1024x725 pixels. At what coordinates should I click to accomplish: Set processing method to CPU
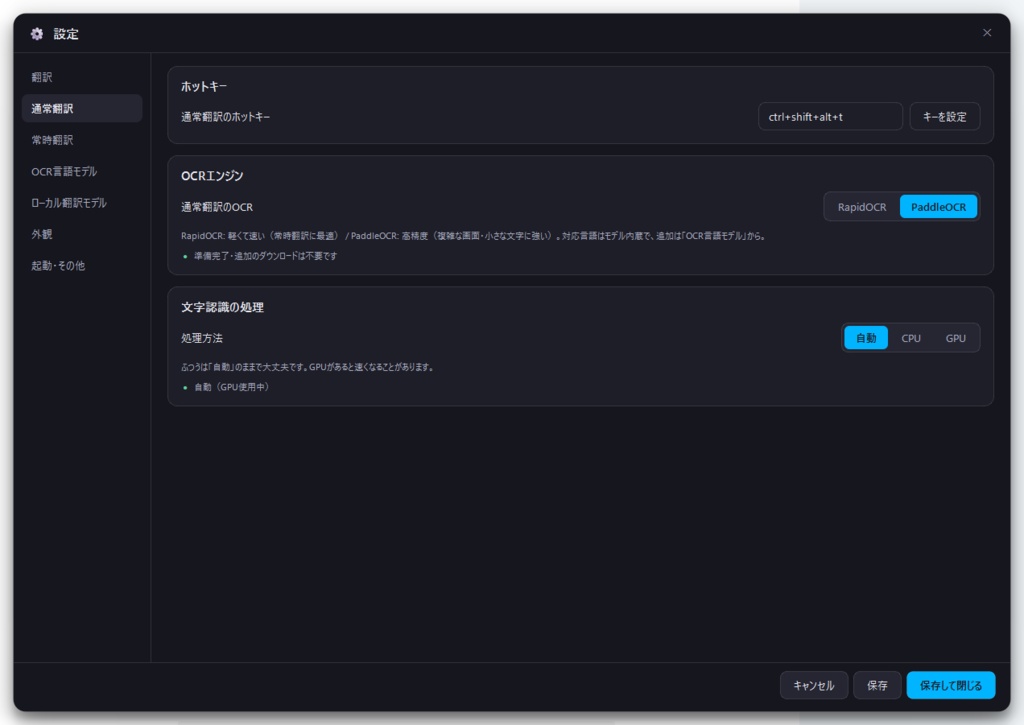[x=911, y=338]
